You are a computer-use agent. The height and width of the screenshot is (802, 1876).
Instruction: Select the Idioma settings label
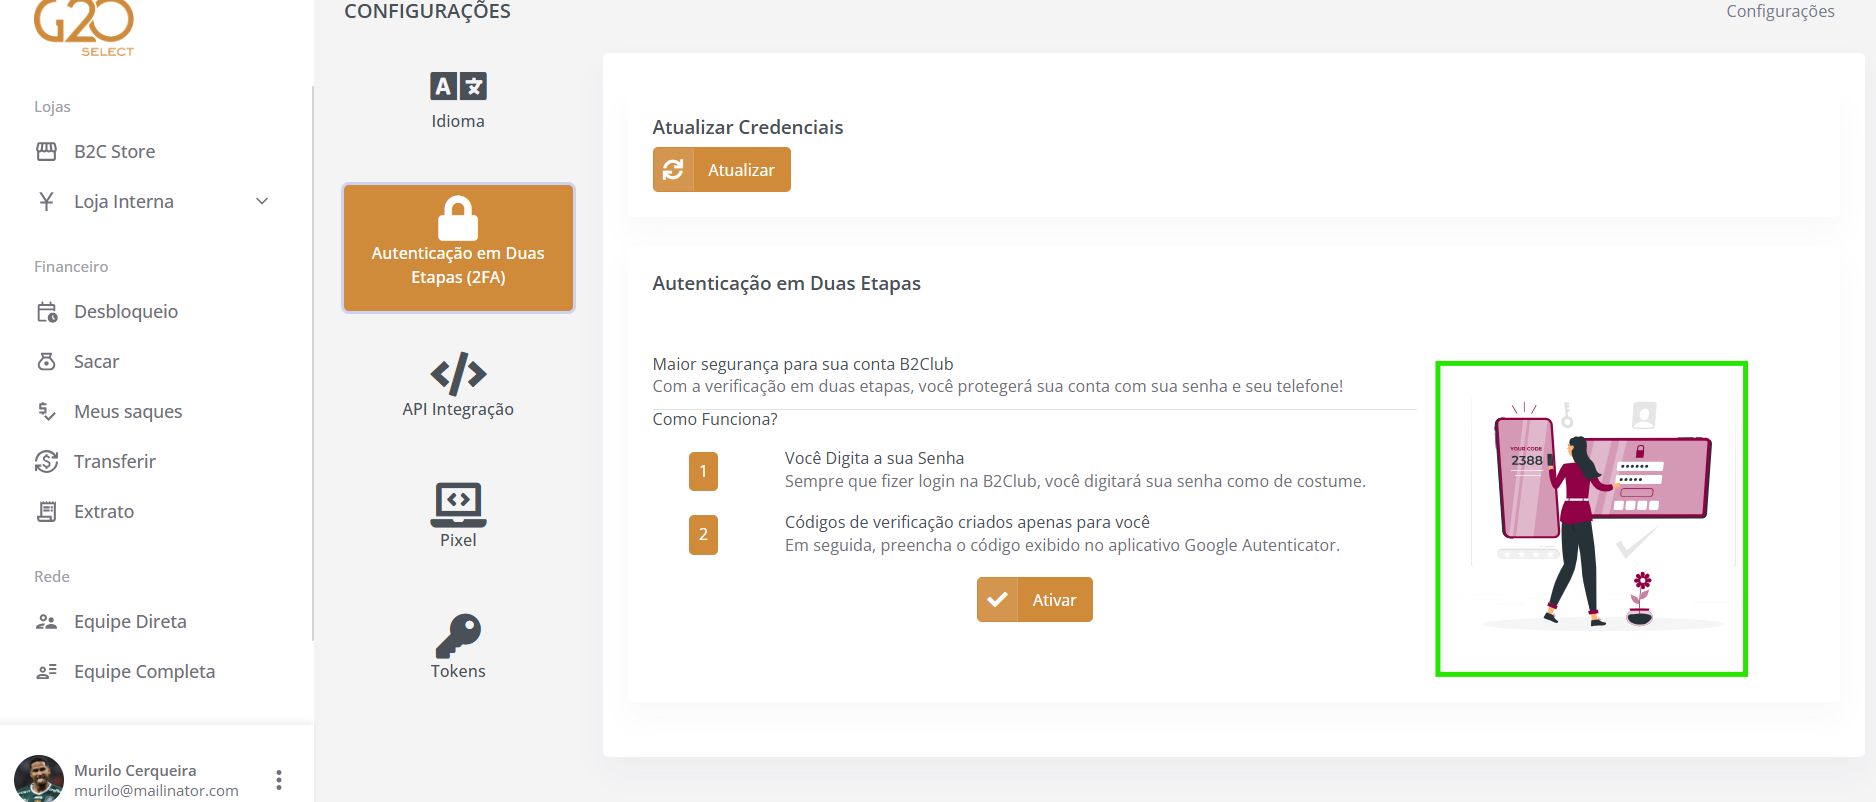coord(458,121)
